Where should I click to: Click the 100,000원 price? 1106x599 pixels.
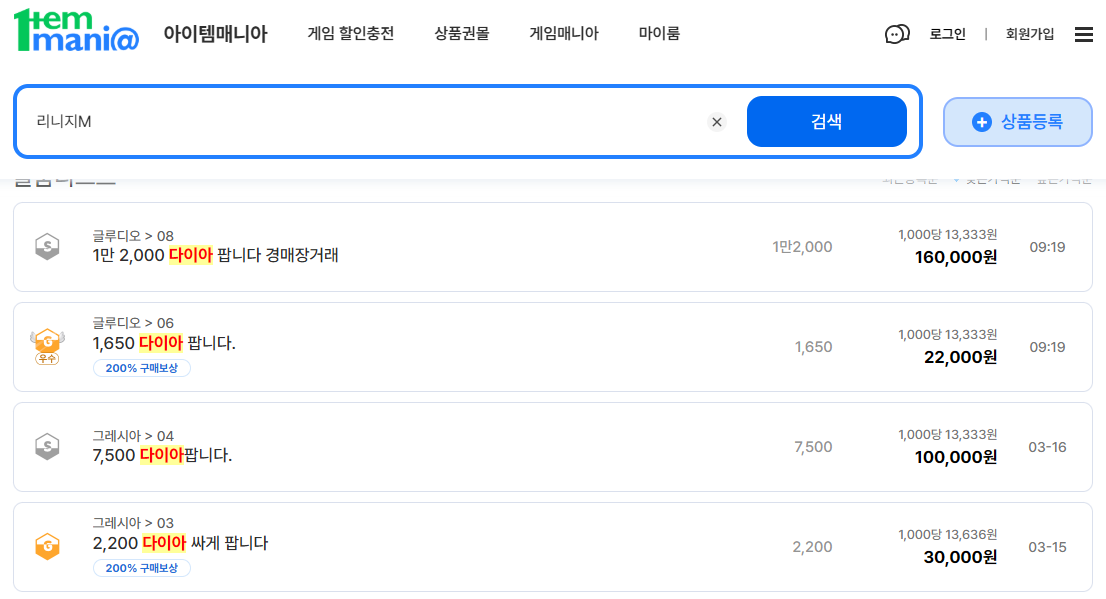pos(956,458)
